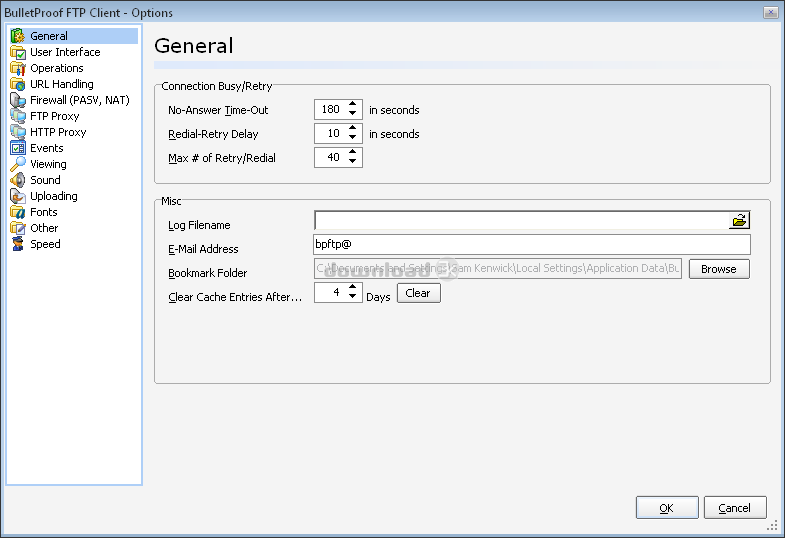The image size is (785, 538).
Task: Close the Options dialog window
Action: (770, 12)
